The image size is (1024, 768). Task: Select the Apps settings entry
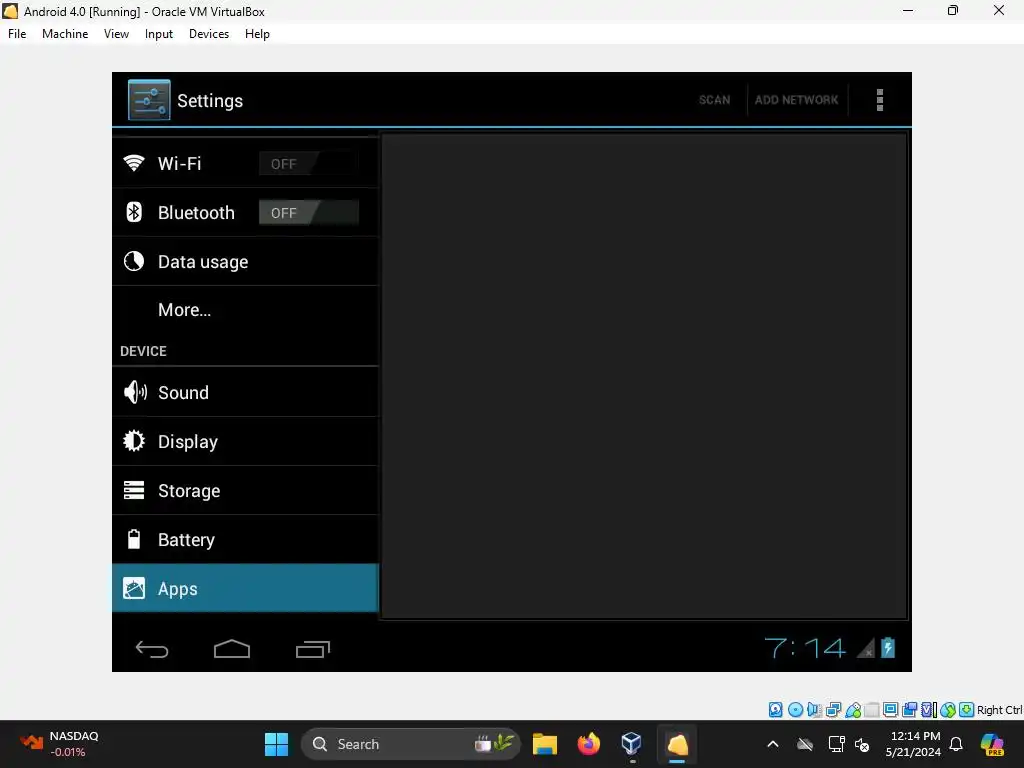coord(246,588)
